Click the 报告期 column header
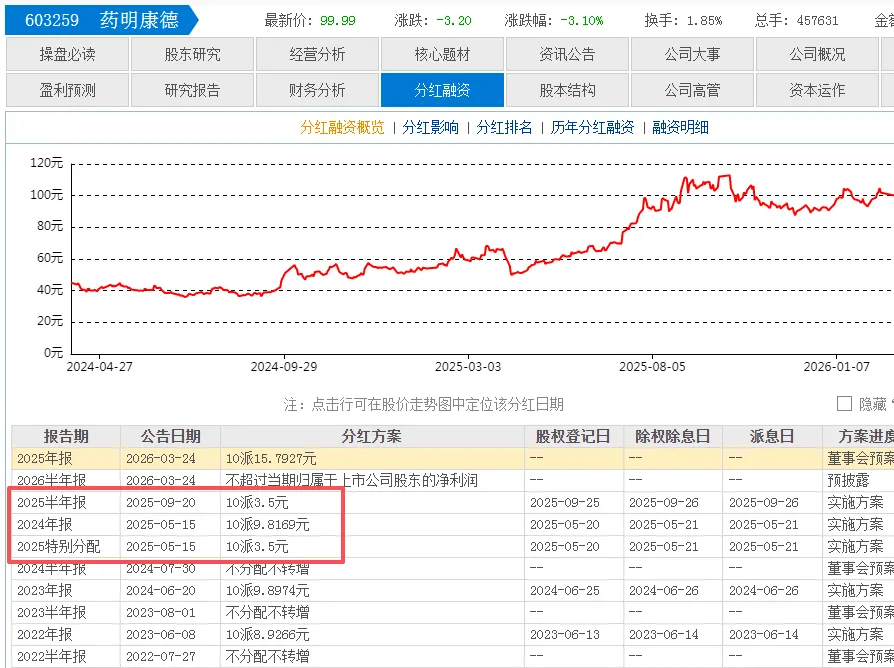894x668 pixels. [66, 437]
